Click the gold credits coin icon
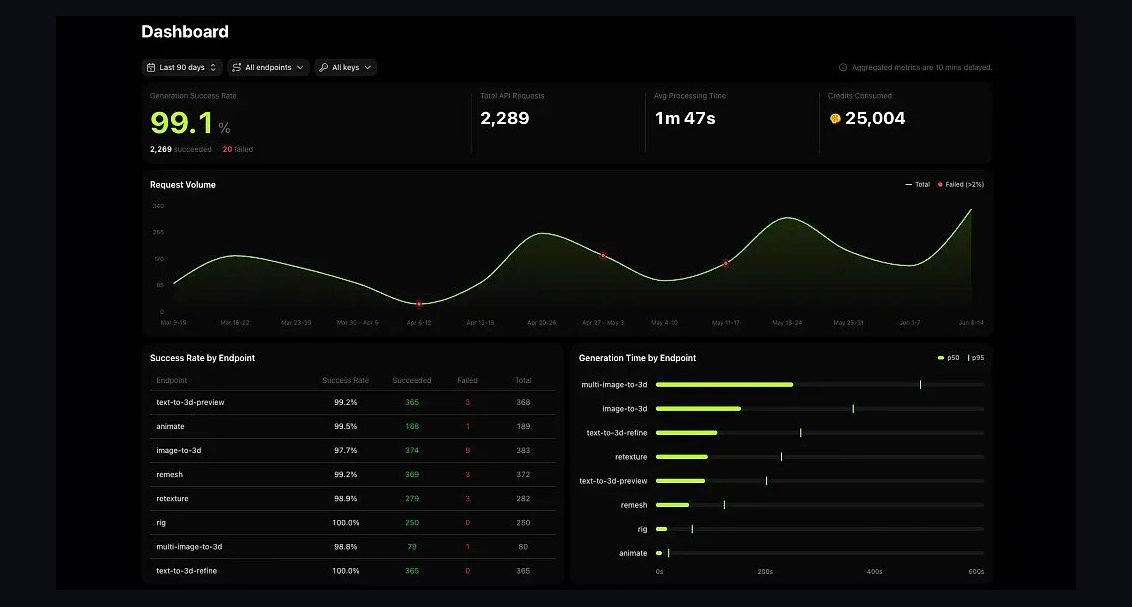The height and width of the screenshot is (607, 1132). pyautogui.click(x=835, y=118)
